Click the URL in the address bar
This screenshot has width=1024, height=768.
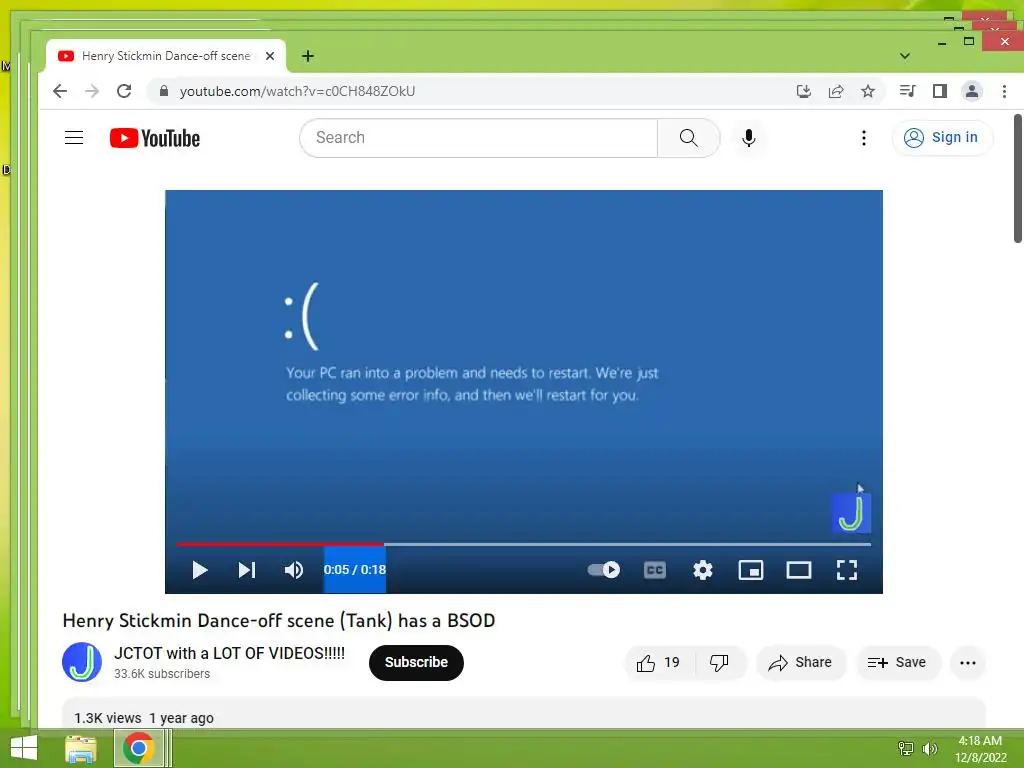[297, 91]
